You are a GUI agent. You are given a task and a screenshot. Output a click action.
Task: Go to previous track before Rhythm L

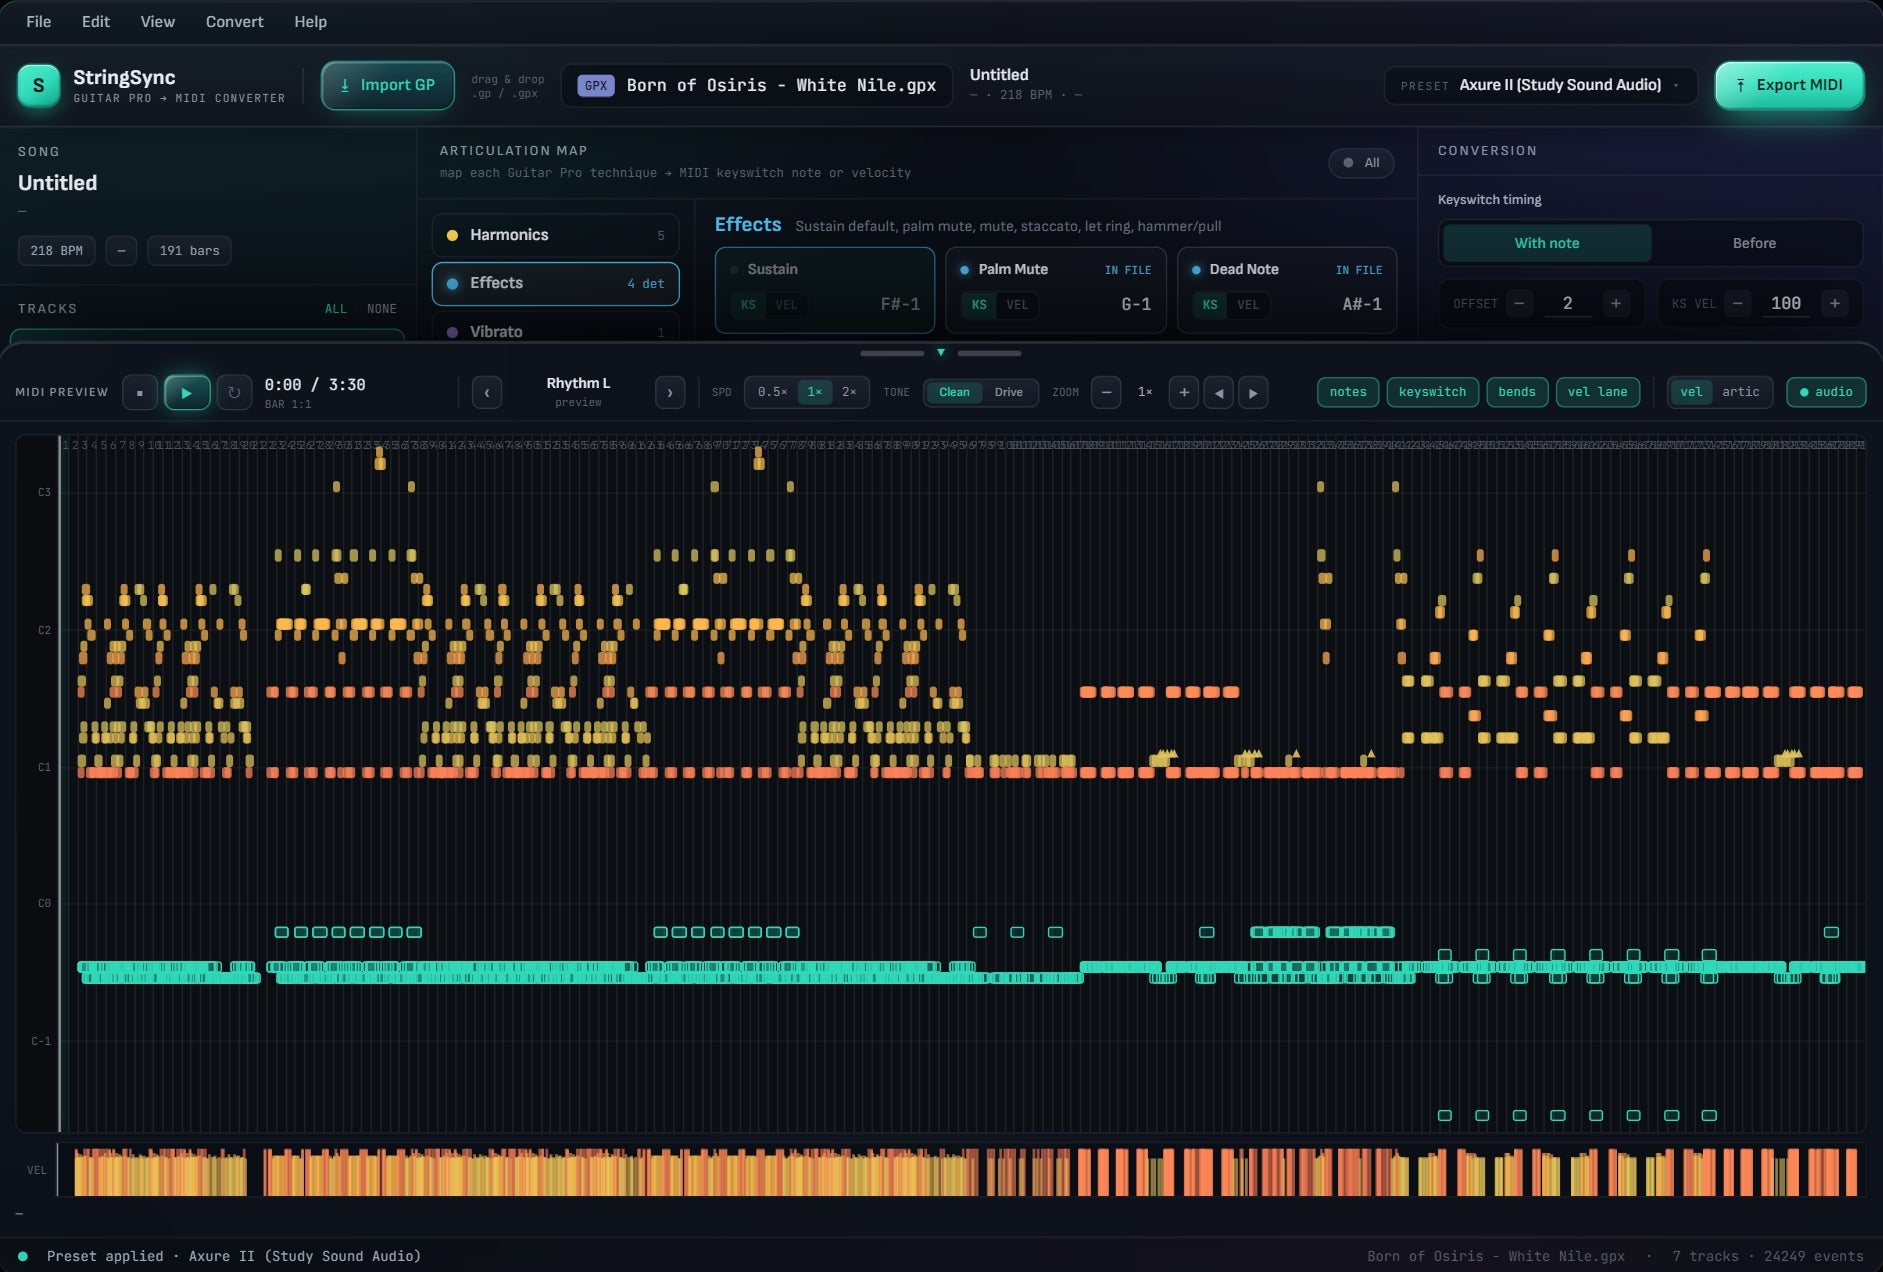(x=487, y=392)
